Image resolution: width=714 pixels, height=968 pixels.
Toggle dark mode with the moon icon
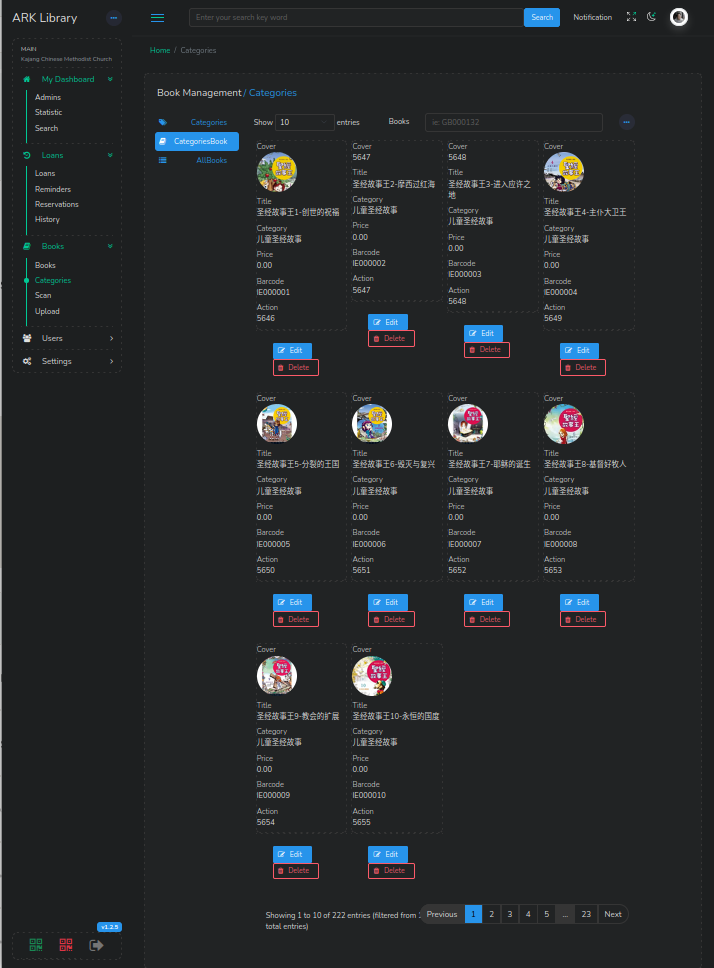[652, 17]
